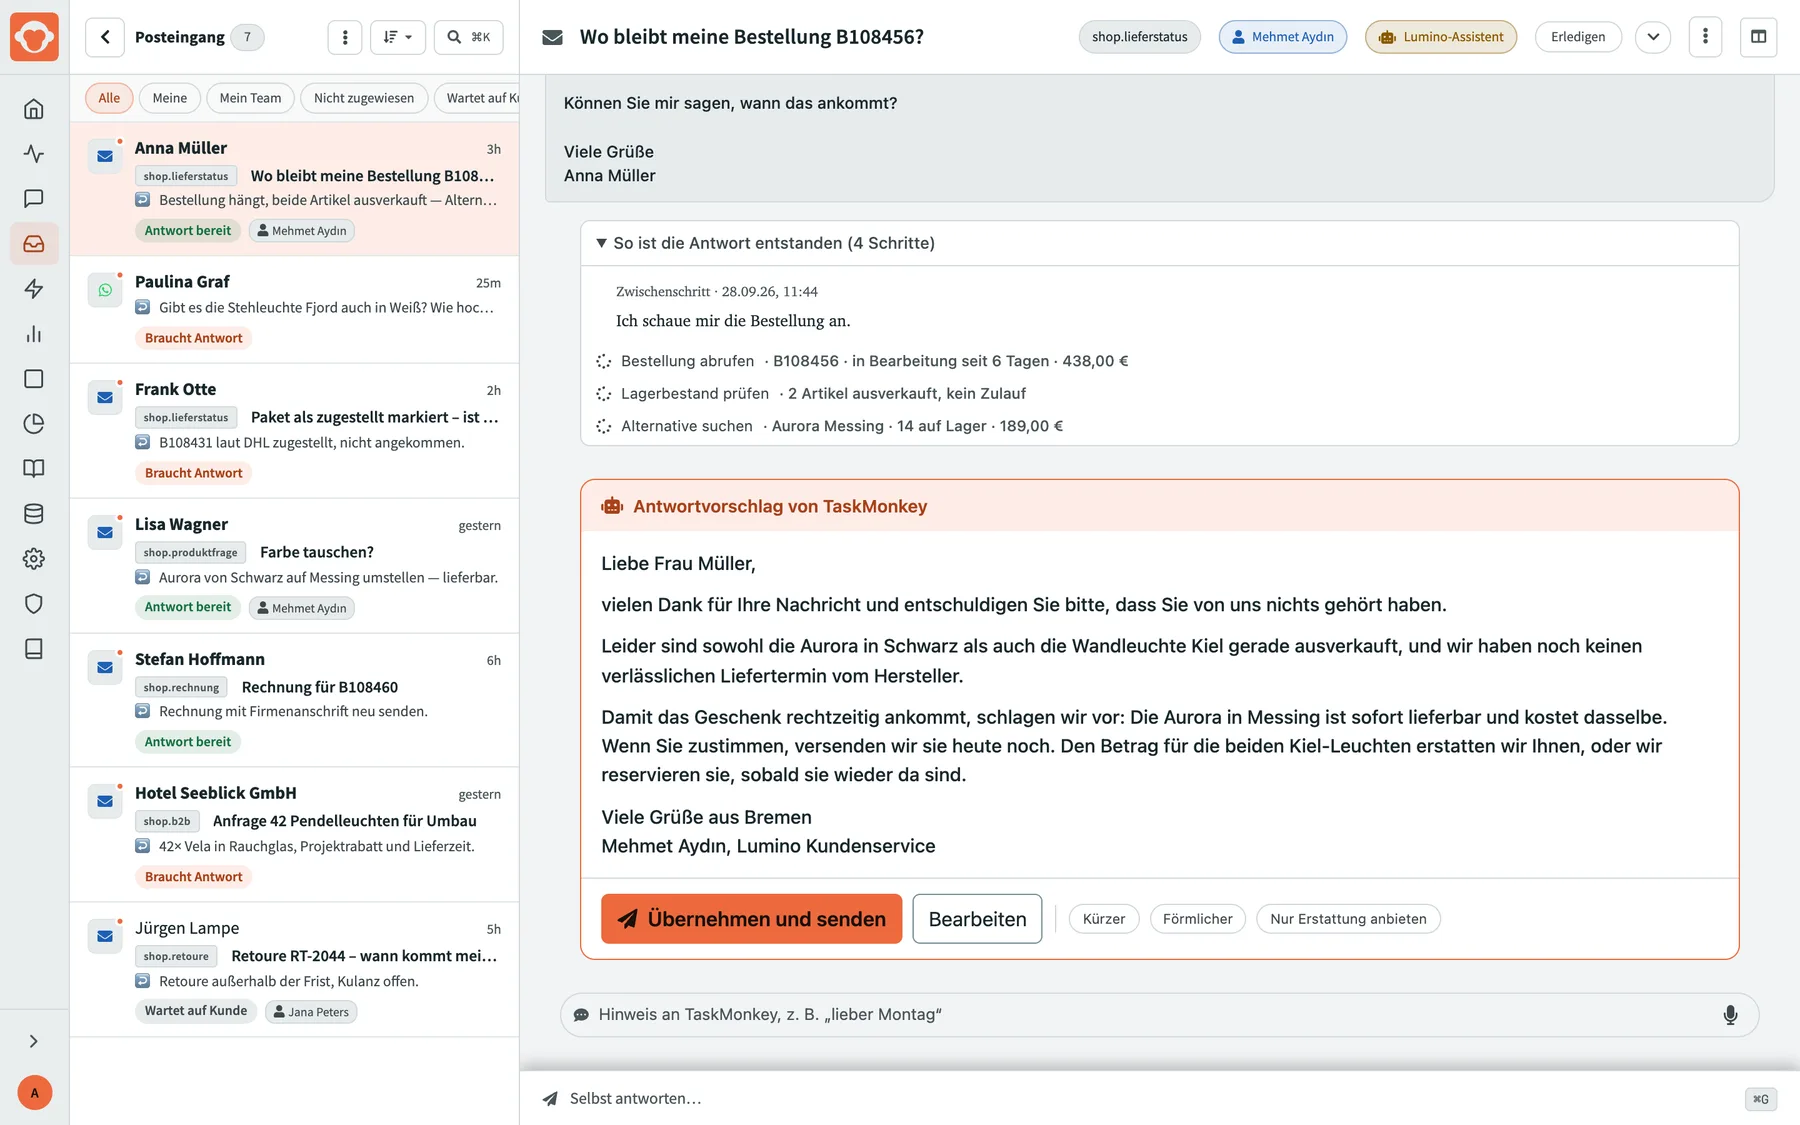Viewport: 1800px width, 1125px height.
Task: Open the pie chart icon in sidebar
Action: point(34,424)
